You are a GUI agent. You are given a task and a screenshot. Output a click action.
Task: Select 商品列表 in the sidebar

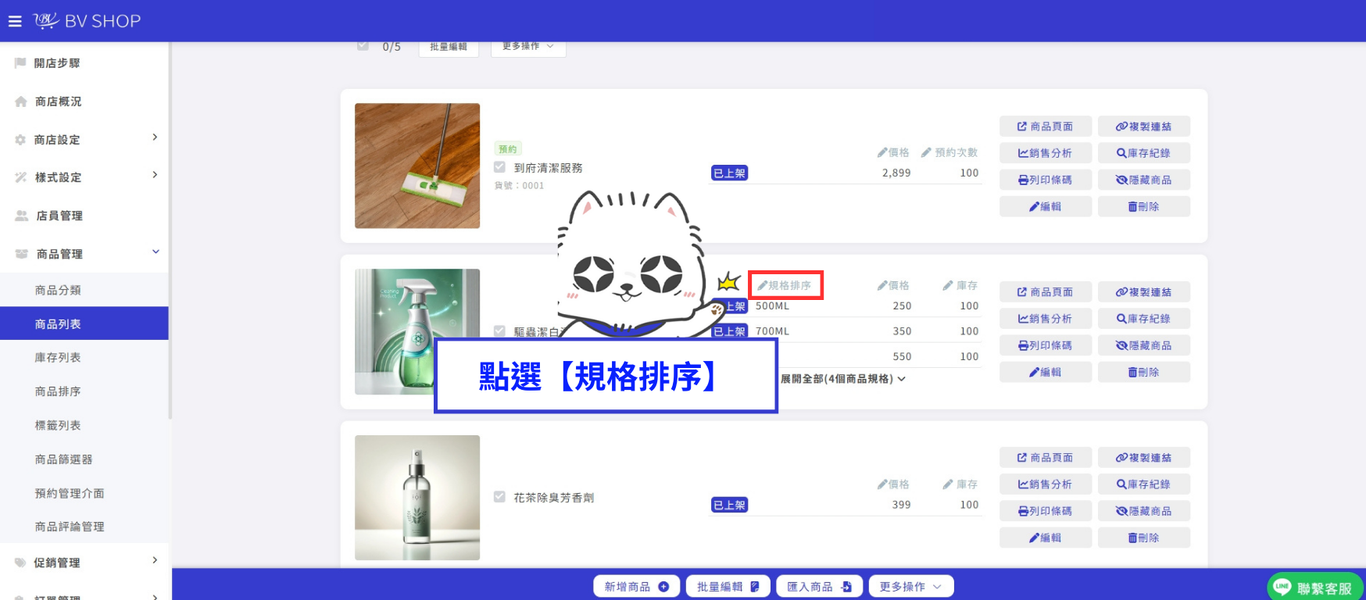click(84, 324)
